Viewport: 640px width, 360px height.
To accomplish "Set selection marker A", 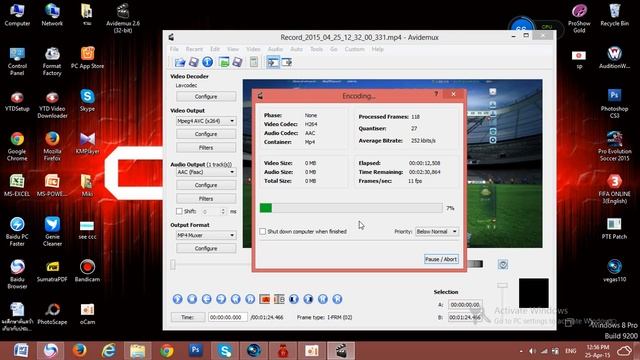I will click(264, 299).
